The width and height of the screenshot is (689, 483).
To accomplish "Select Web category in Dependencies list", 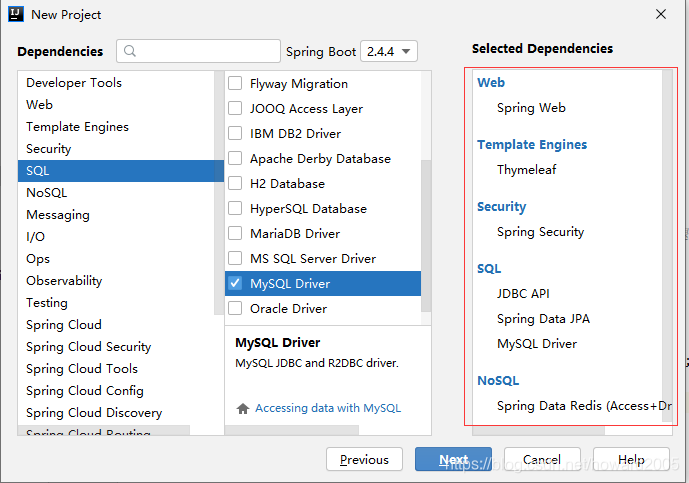I will tap(116, 105).
